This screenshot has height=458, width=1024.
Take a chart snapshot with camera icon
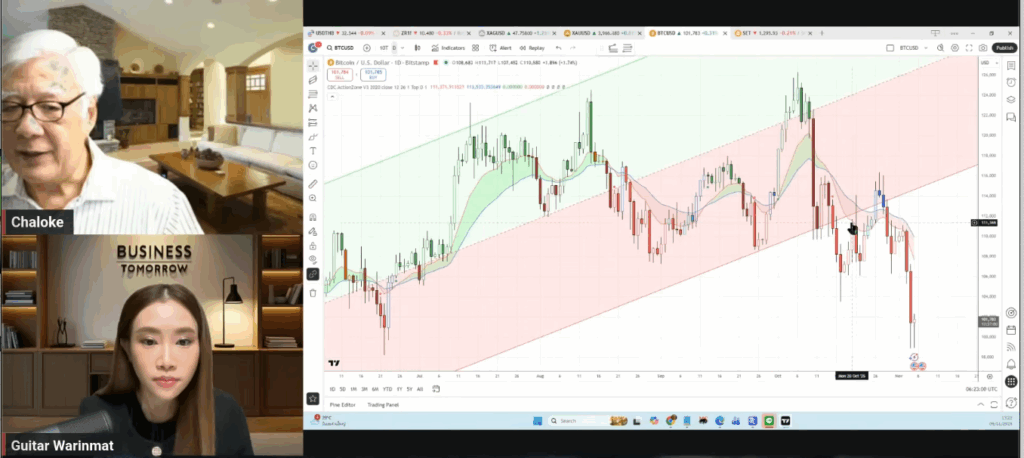click(x=984, y=47)
